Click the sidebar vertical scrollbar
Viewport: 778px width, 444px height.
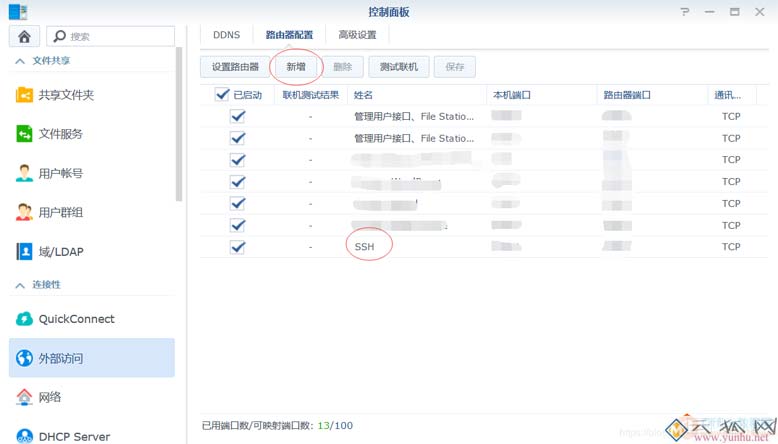coord(179,124)
